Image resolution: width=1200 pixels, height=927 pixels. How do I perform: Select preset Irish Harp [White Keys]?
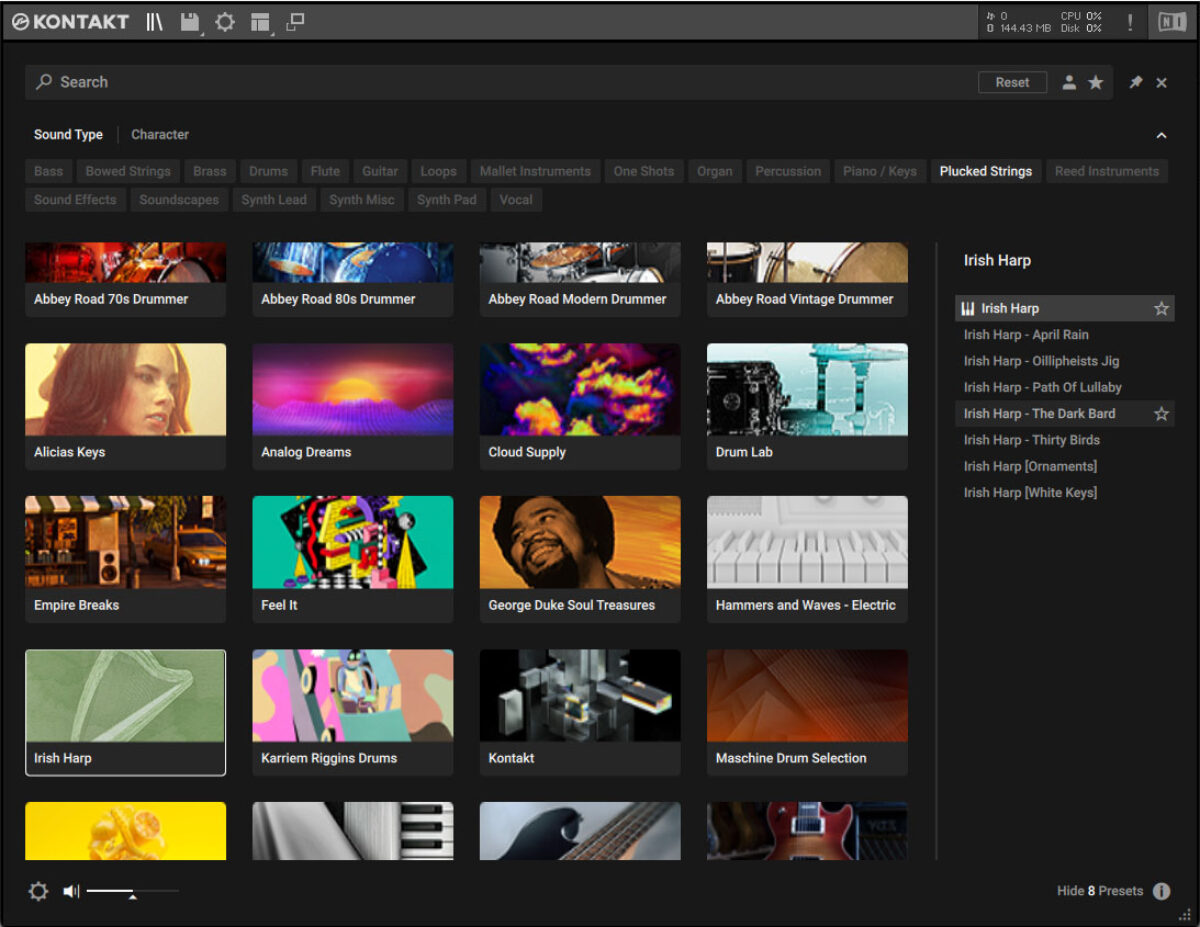click(x=1064, y=493)
